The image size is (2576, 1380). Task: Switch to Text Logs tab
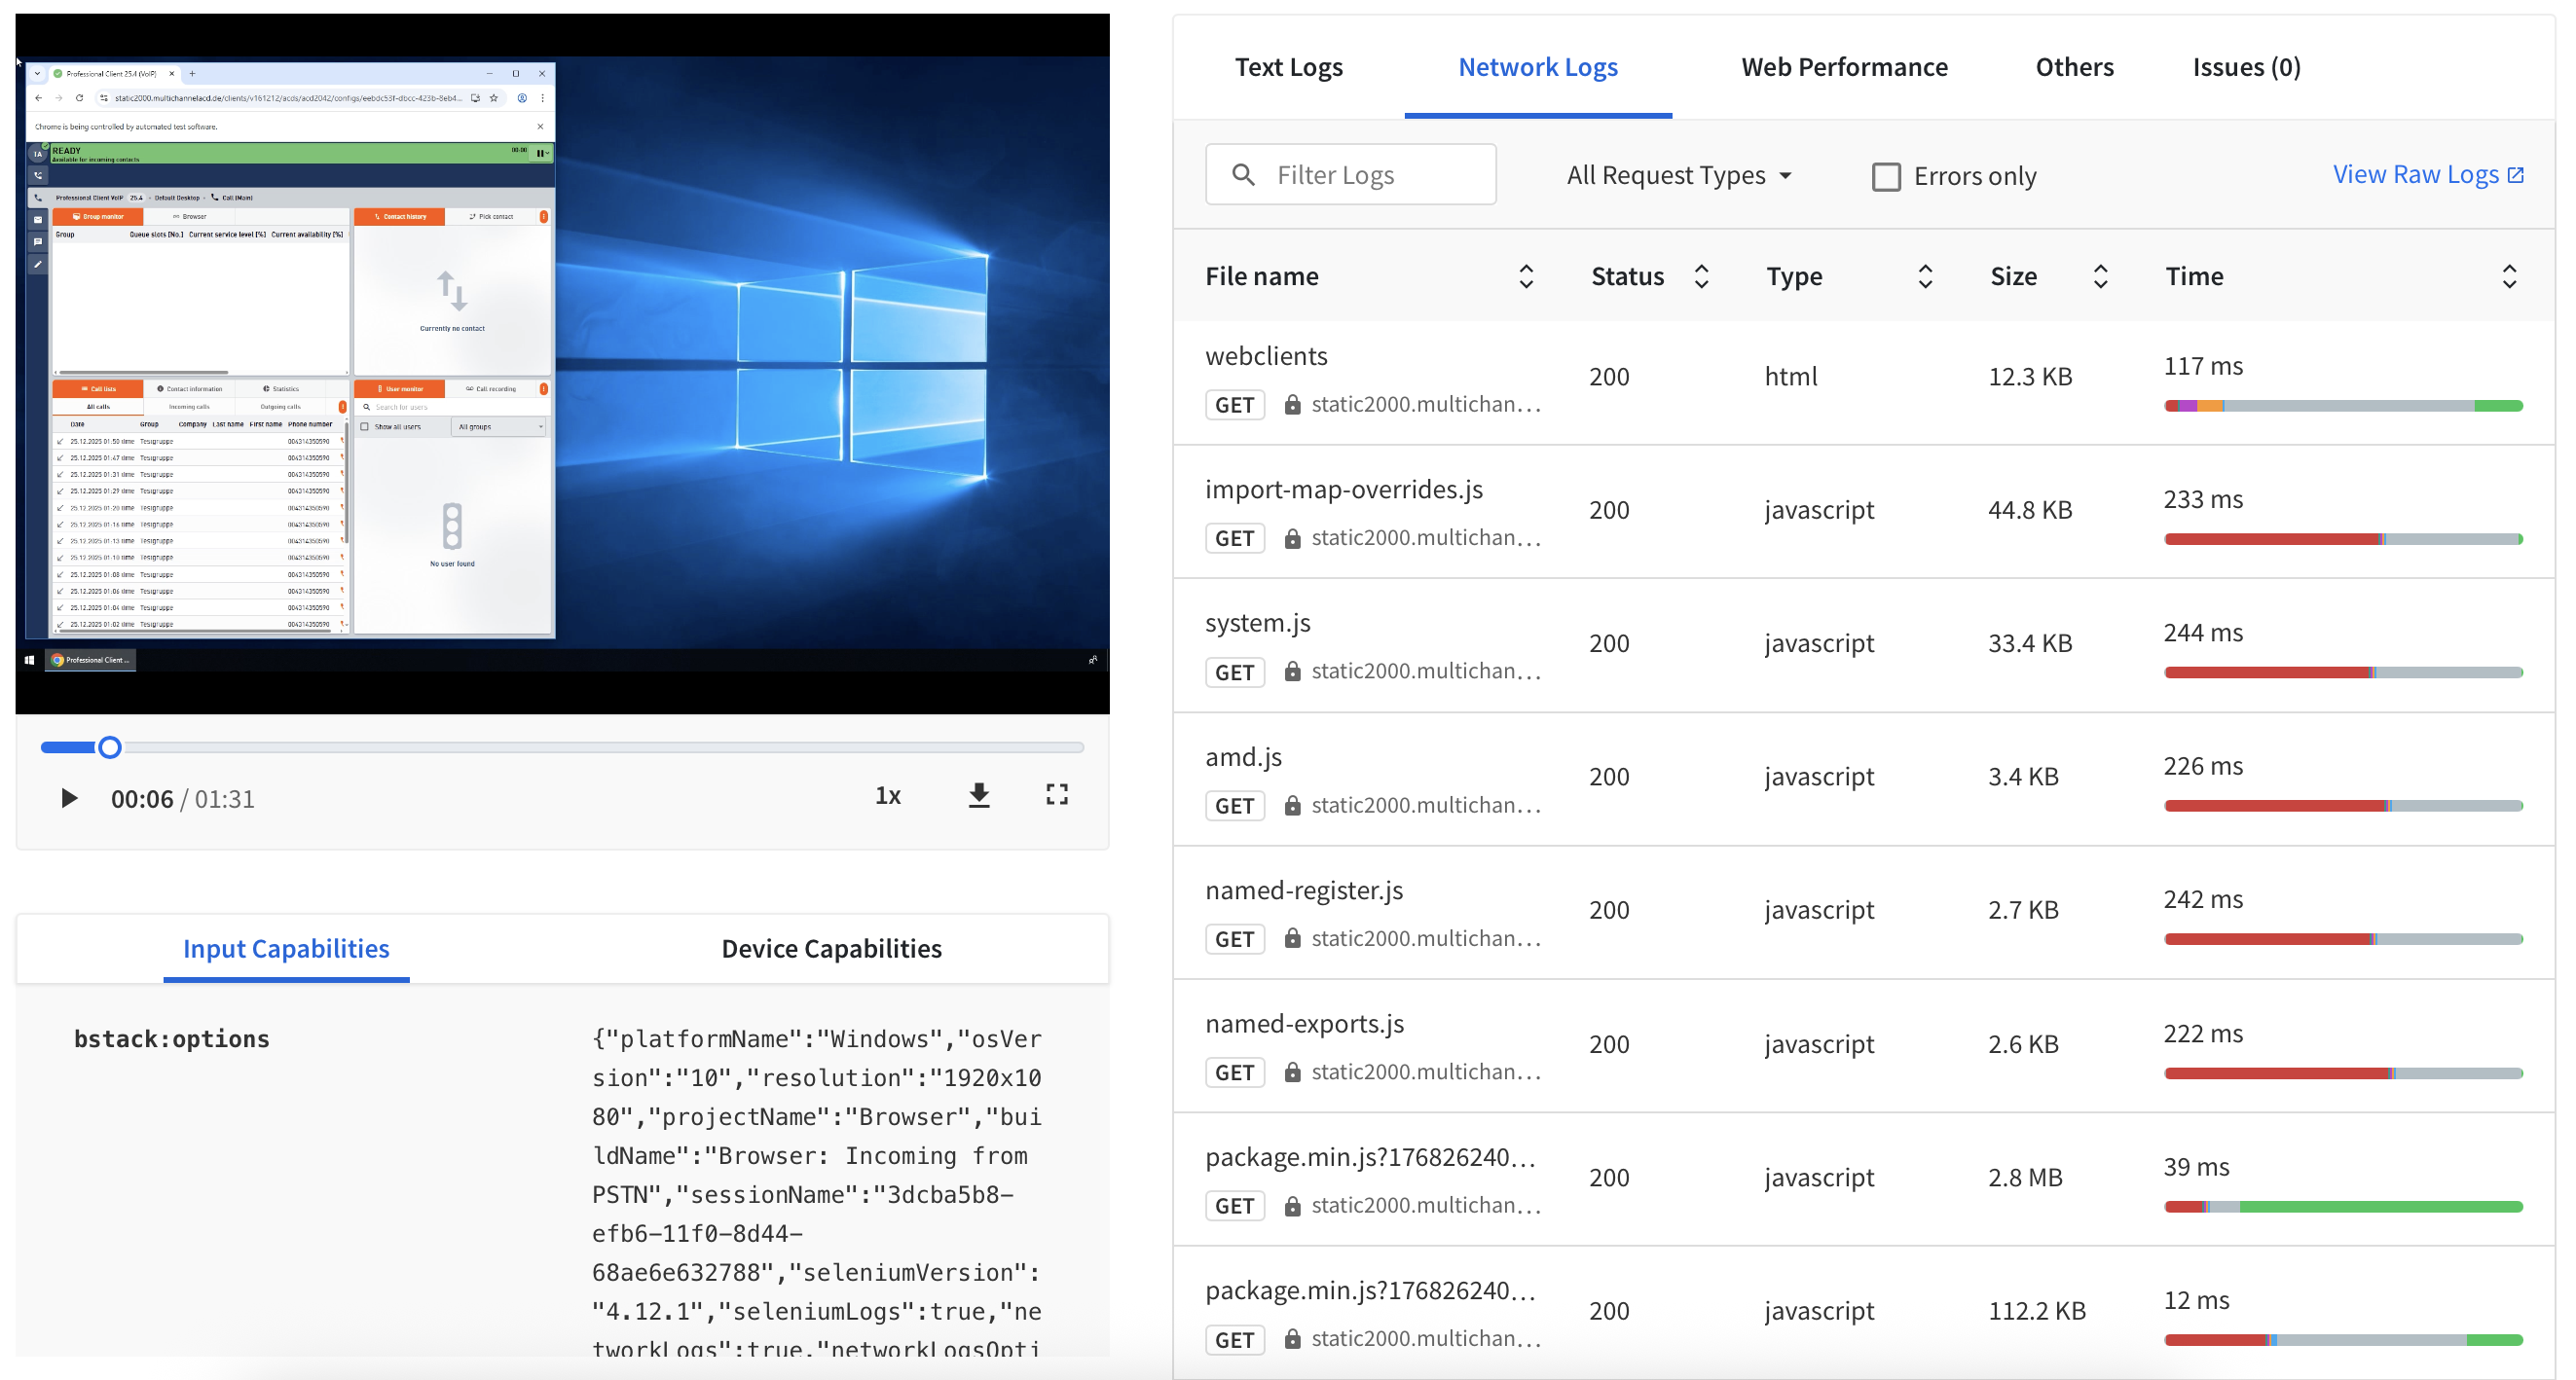click(x=1288, y=67)
